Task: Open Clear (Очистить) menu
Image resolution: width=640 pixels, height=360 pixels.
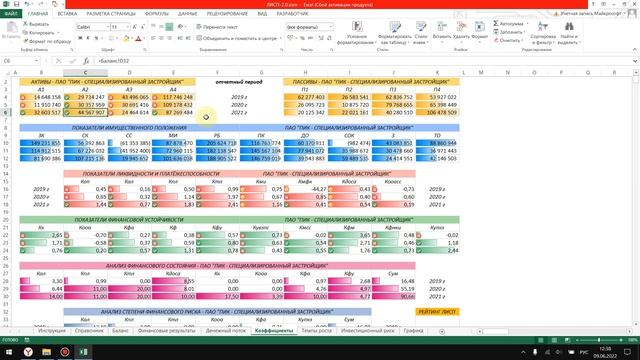Action: tap(507, 40)
